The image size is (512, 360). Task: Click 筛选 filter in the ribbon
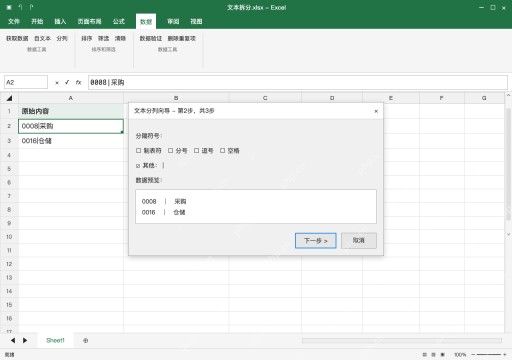(104, 39)
